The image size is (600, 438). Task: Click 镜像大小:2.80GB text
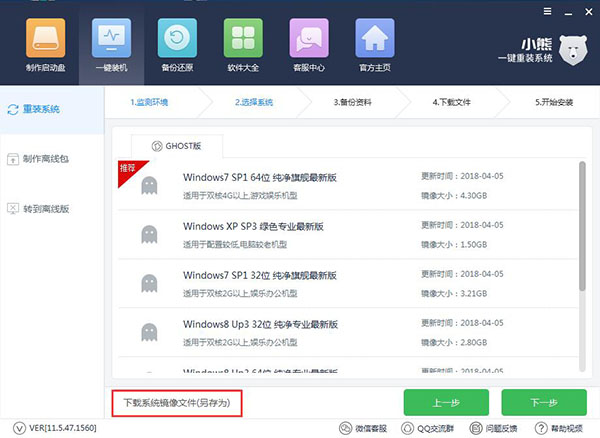tap(454, 342)
